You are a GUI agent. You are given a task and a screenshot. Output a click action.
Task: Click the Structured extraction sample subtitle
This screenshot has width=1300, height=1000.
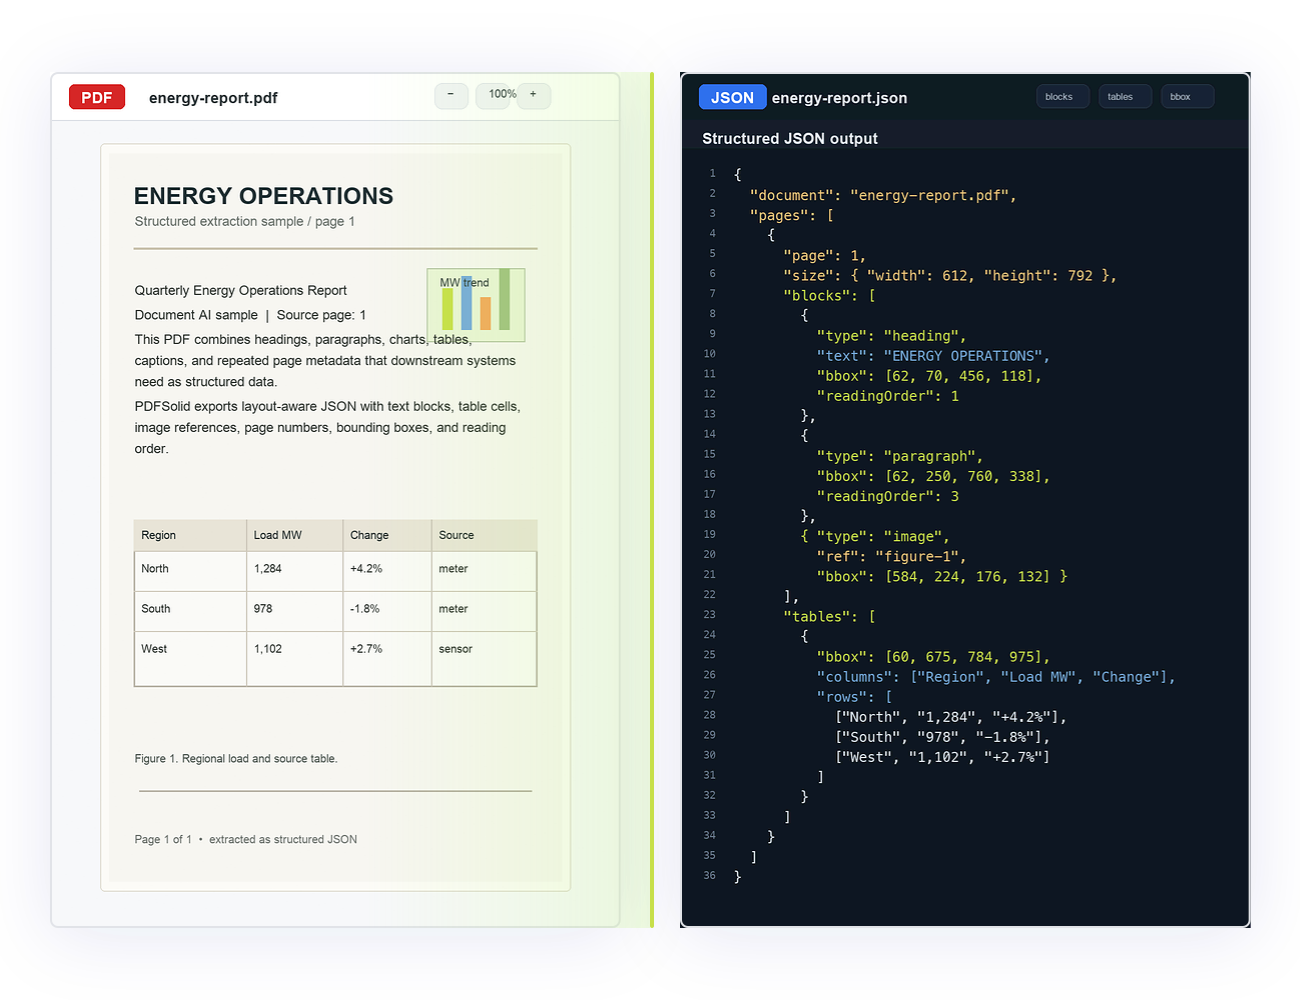click(245, 222)
